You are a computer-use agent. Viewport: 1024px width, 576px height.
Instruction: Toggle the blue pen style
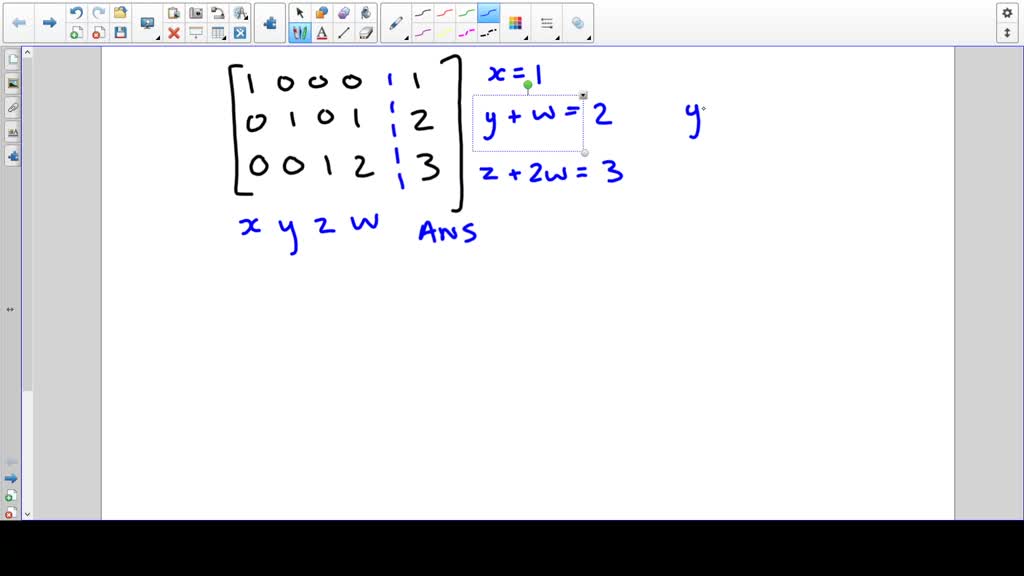click(x=488, y=13)
